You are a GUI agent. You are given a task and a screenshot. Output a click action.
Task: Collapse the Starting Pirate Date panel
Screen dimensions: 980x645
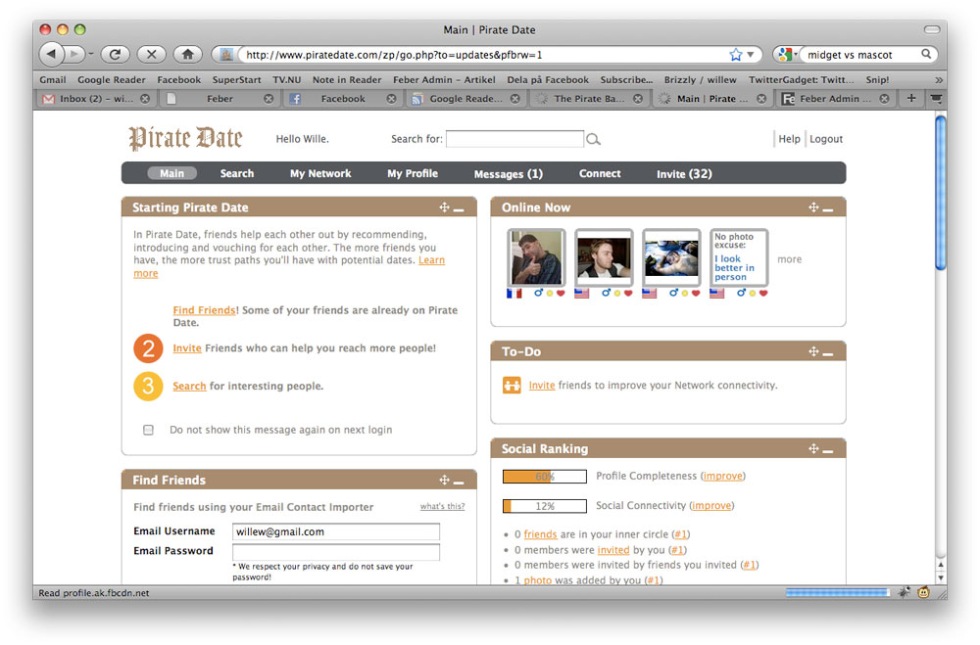point(459,210)
